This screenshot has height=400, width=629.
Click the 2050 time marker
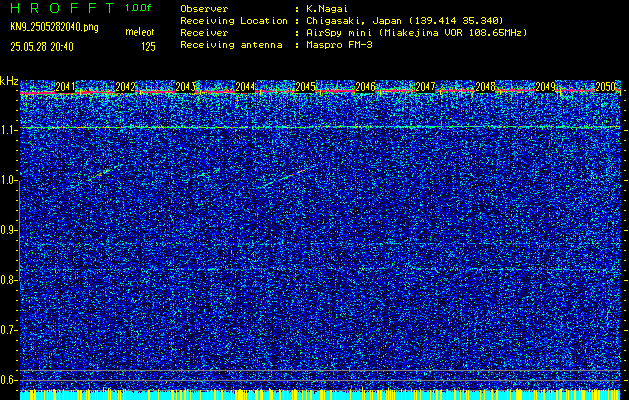[x=605, y=86]
